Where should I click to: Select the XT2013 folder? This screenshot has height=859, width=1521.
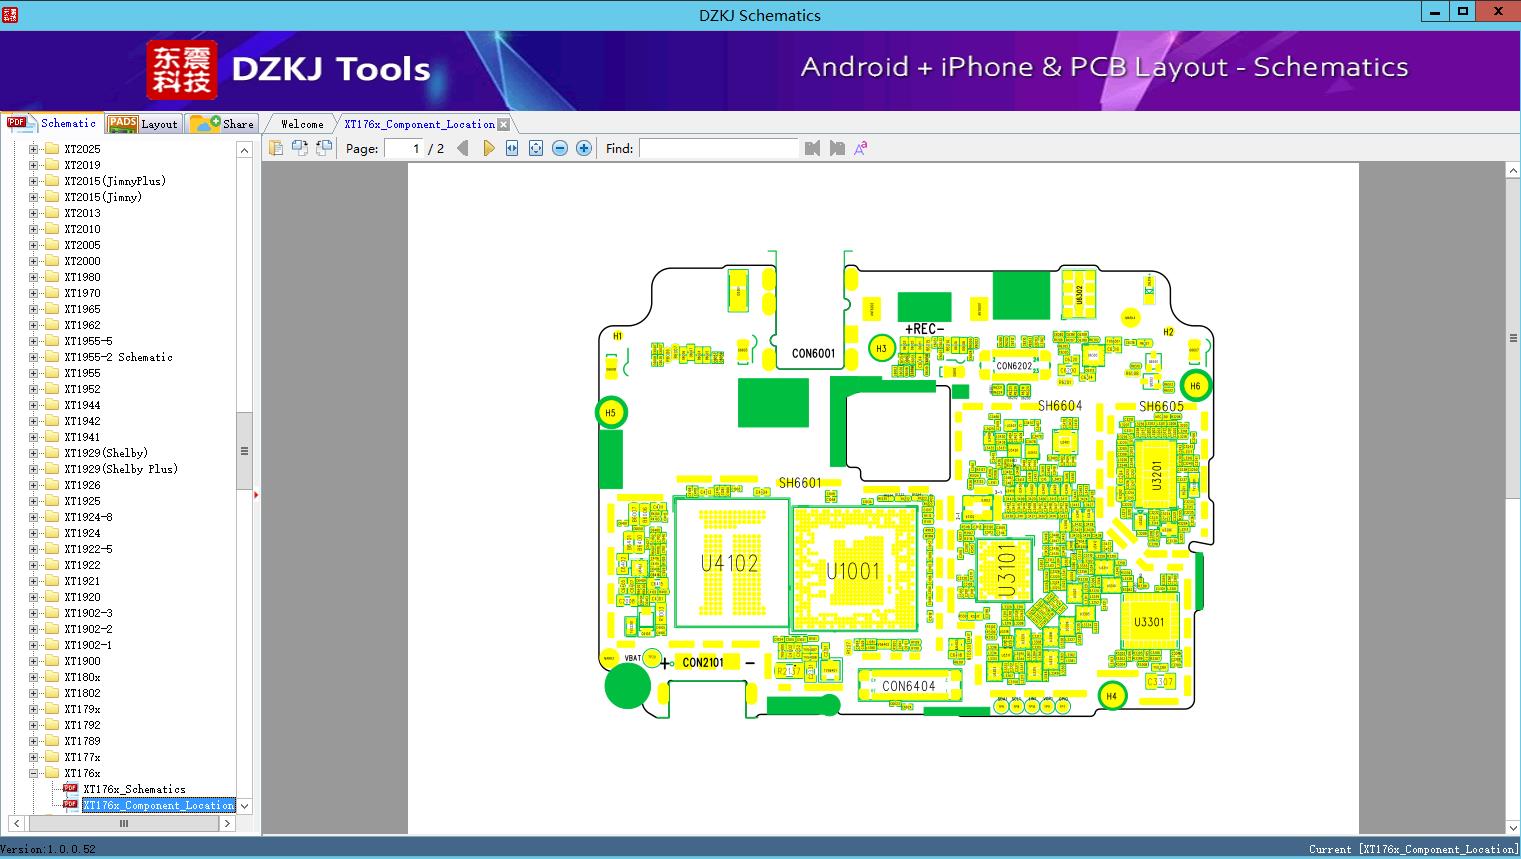(82, 213)
